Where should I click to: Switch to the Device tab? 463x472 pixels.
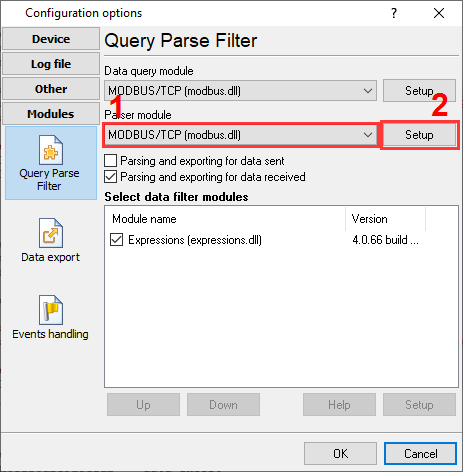[51, 39]
